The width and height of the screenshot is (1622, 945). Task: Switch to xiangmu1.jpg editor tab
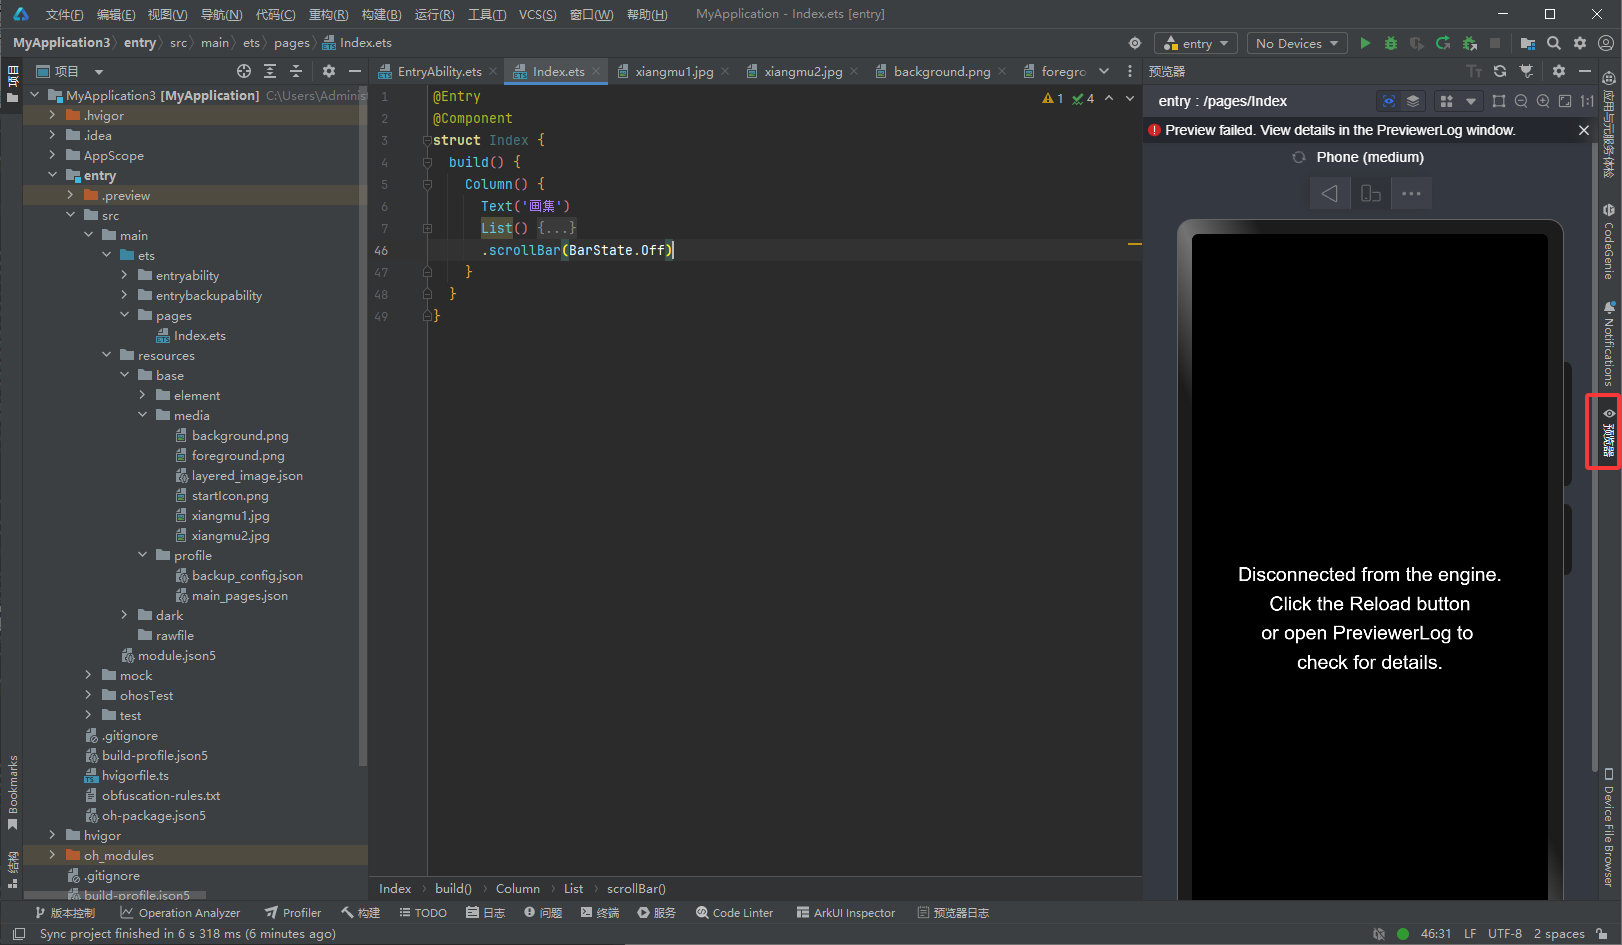point(674,71)
